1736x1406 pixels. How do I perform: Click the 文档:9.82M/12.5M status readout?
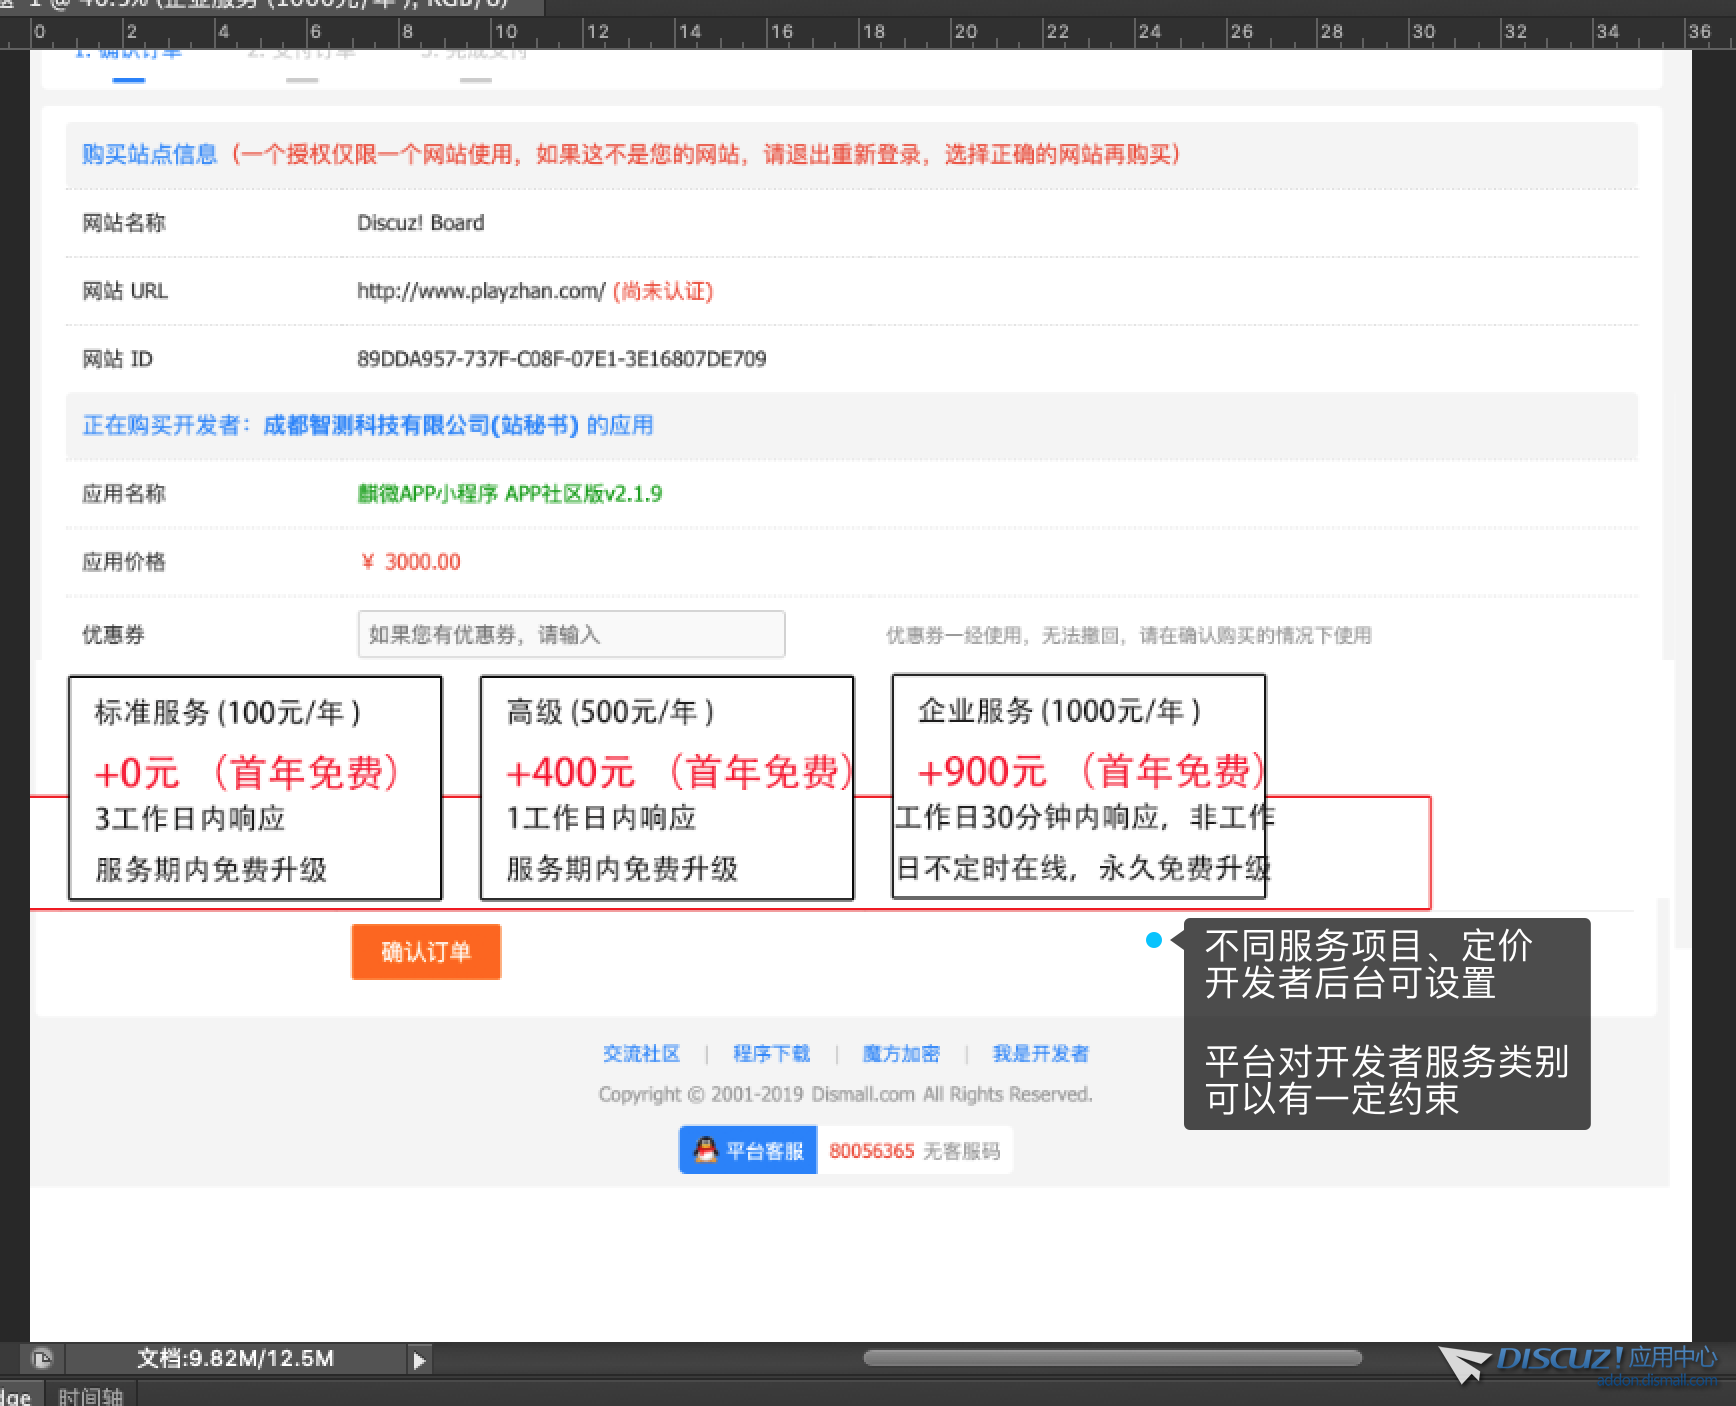[235, 1358]
